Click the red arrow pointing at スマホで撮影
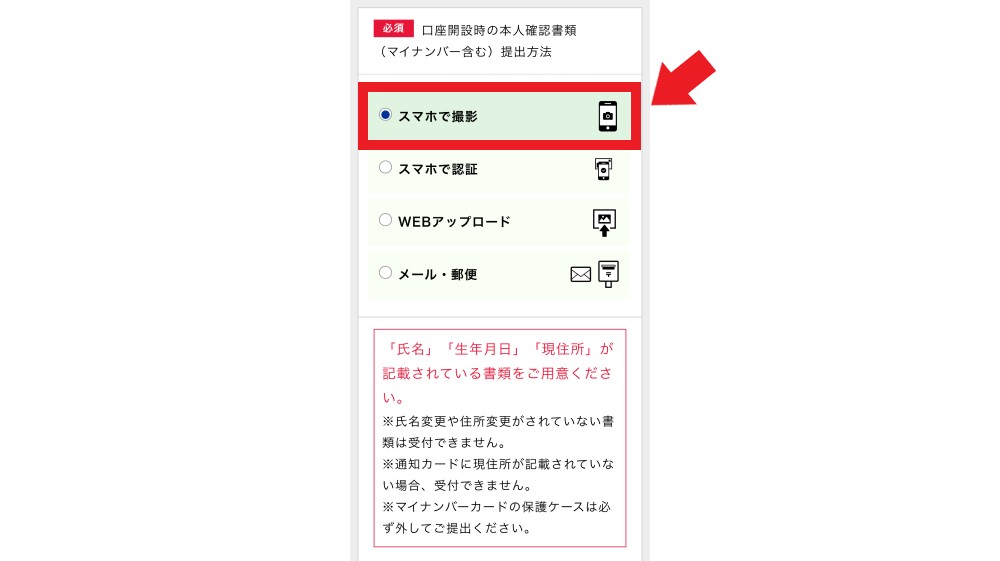The image size is (1000, 561). coord(684,80)
